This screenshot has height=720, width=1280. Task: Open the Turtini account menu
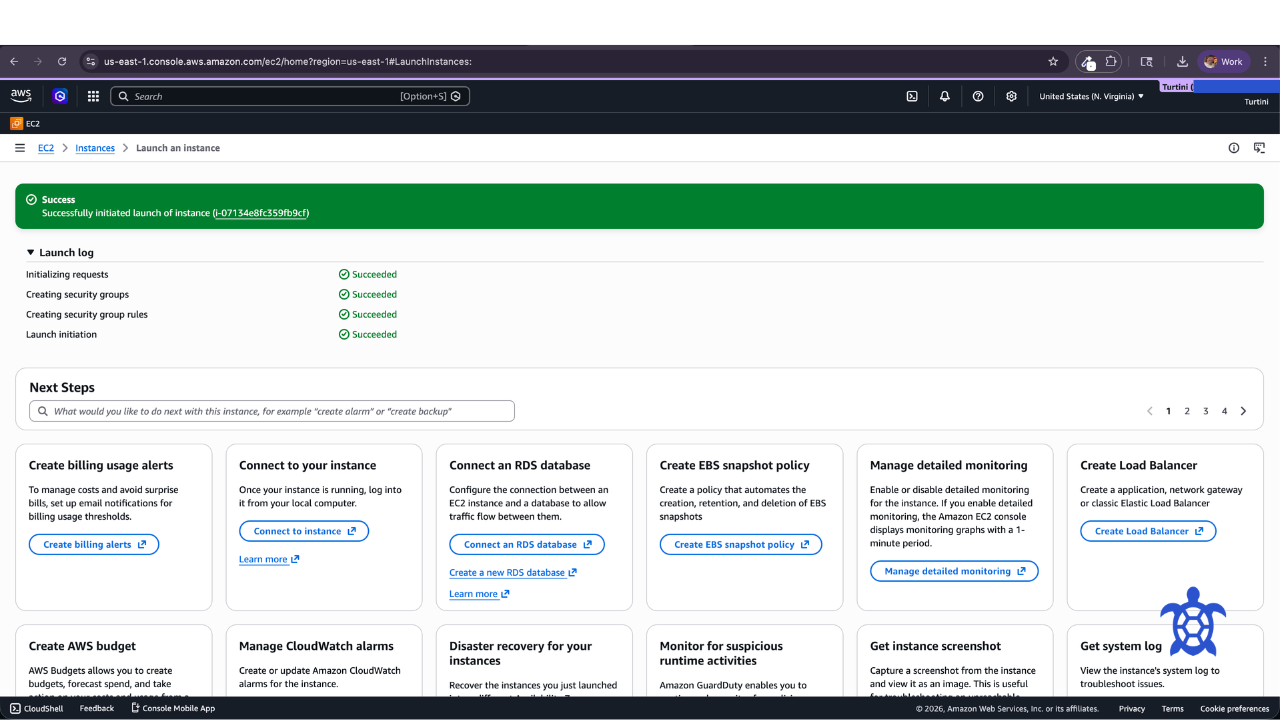pos(1256,102)
